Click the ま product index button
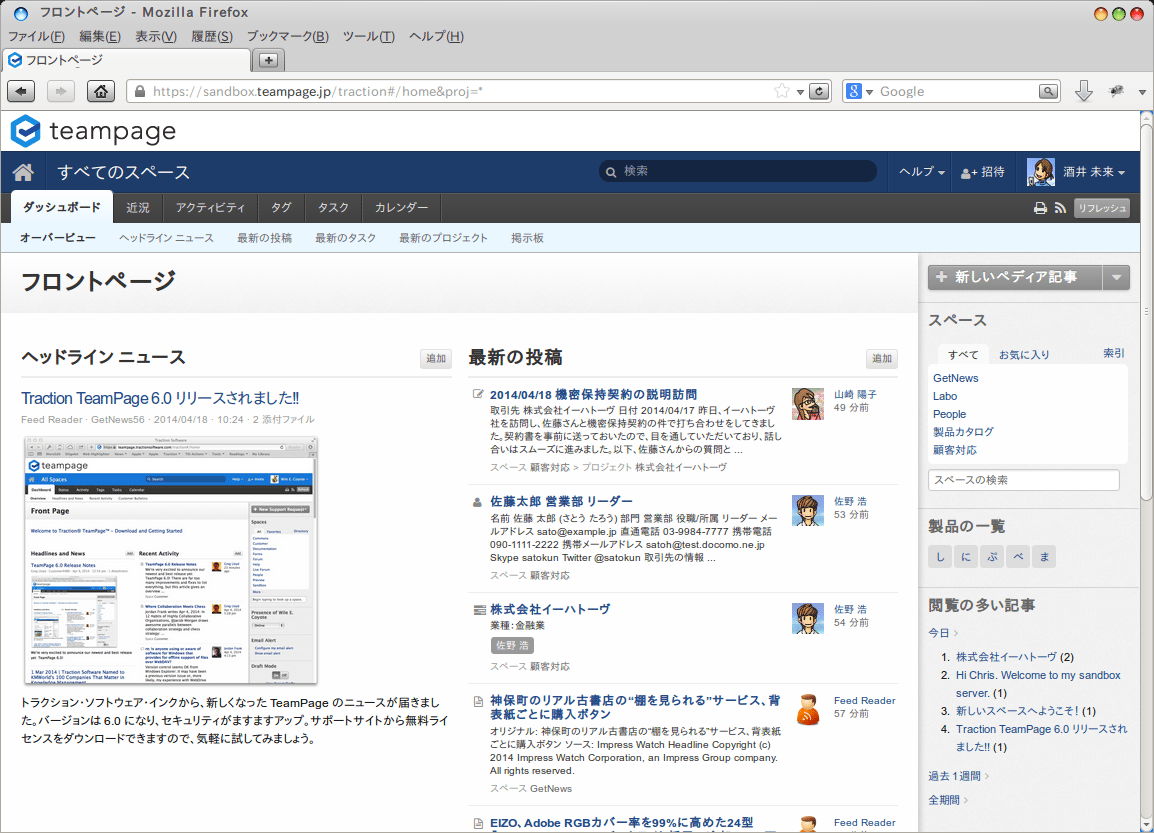Image resolution: width=1154 pixels, height=833 pixels. (1044, 557)
